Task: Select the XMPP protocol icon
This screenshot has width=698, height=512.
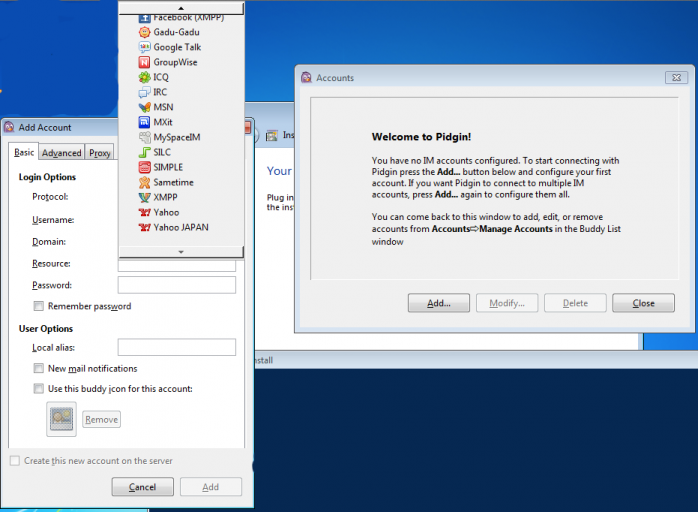Action: [145, 197]
